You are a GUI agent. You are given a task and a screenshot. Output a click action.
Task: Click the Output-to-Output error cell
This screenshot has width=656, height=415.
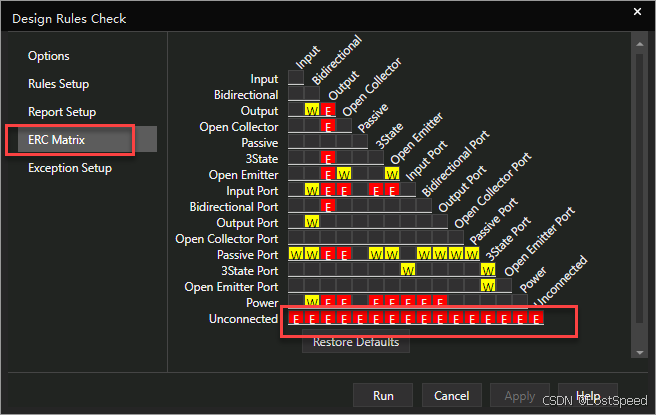[328, 110]
